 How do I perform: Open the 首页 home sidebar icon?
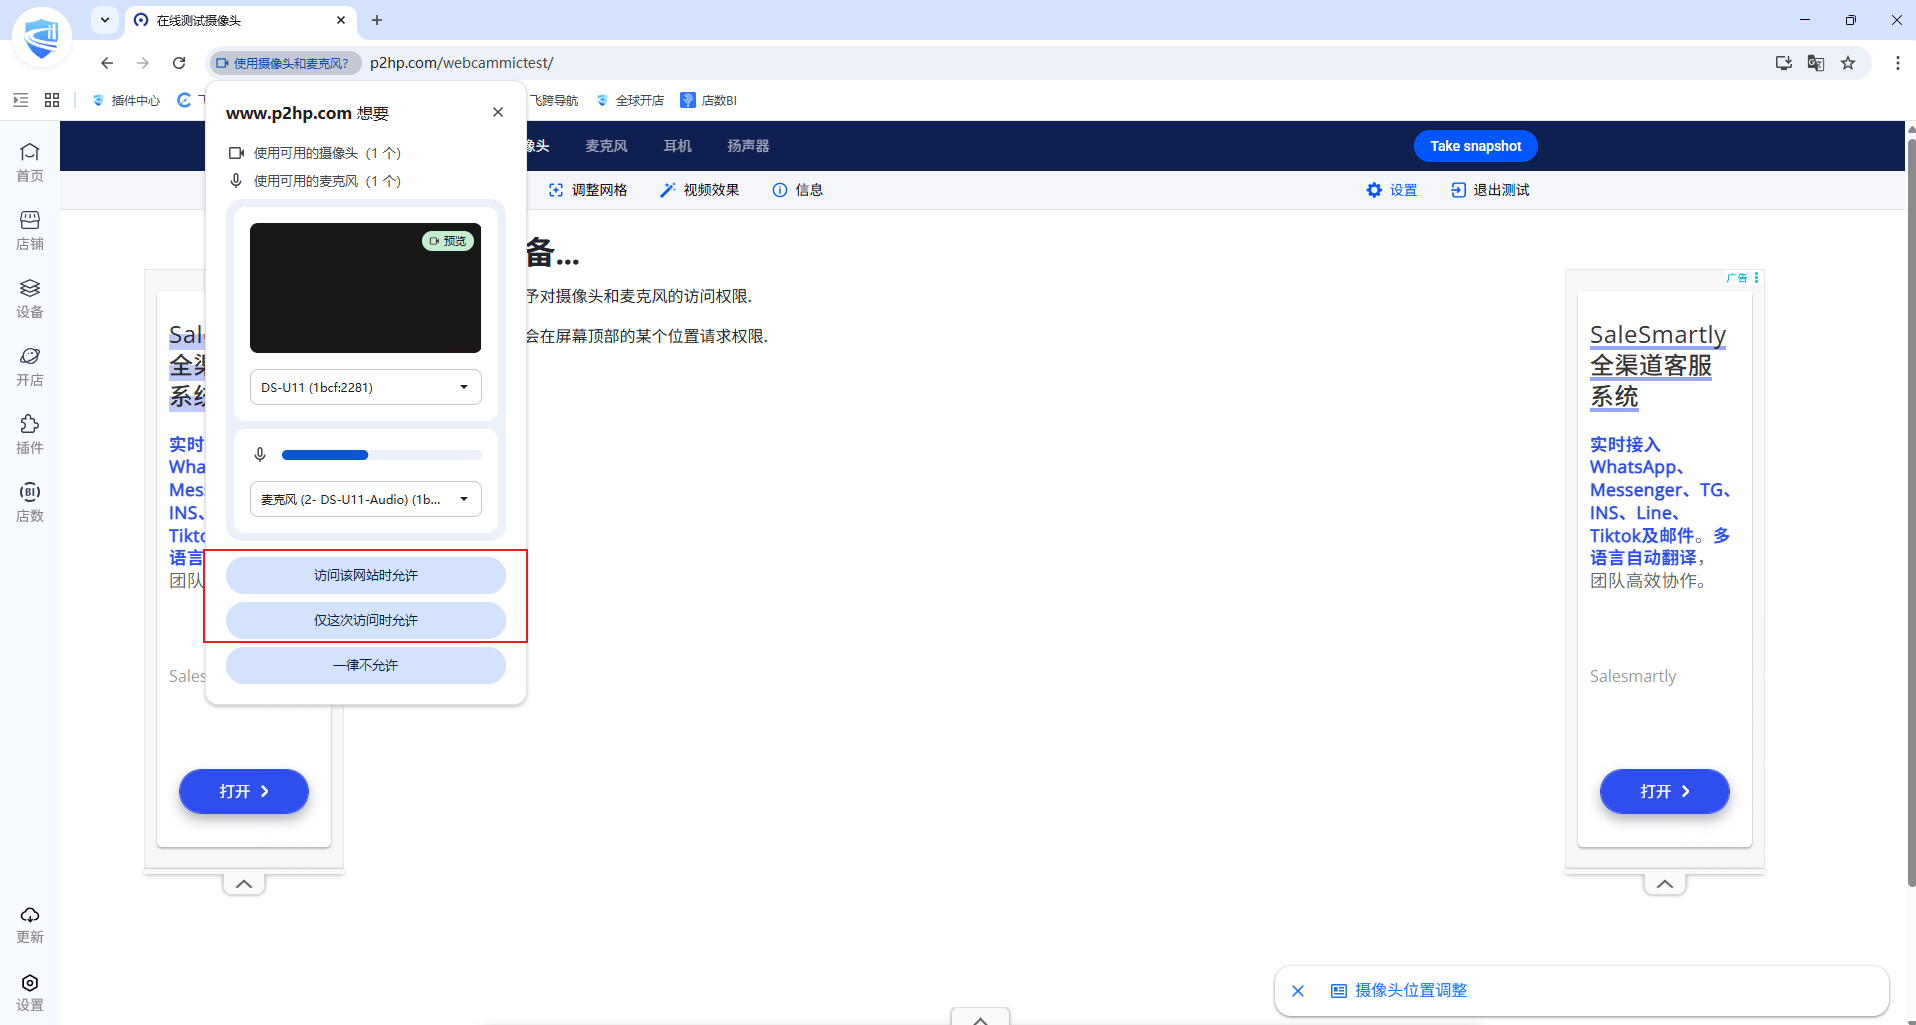point(30,162)
